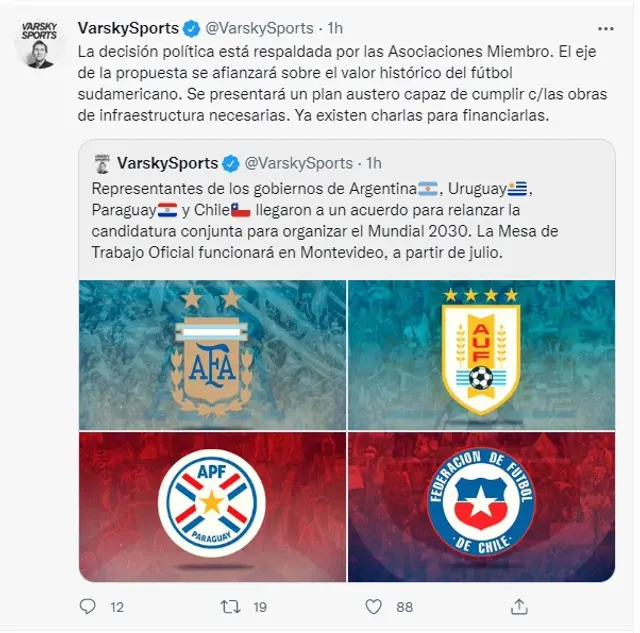Like the tweet with heart icon
This screenshot has height=633, width=640.
pyautogui.click(x=373, y=607)
